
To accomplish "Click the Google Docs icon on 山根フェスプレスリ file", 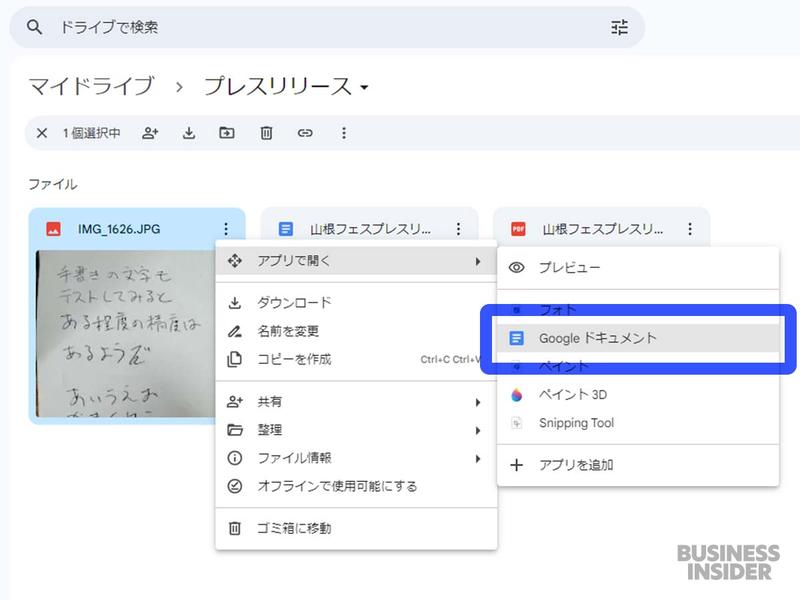I will pyautogui.click(x=287, y=228).
